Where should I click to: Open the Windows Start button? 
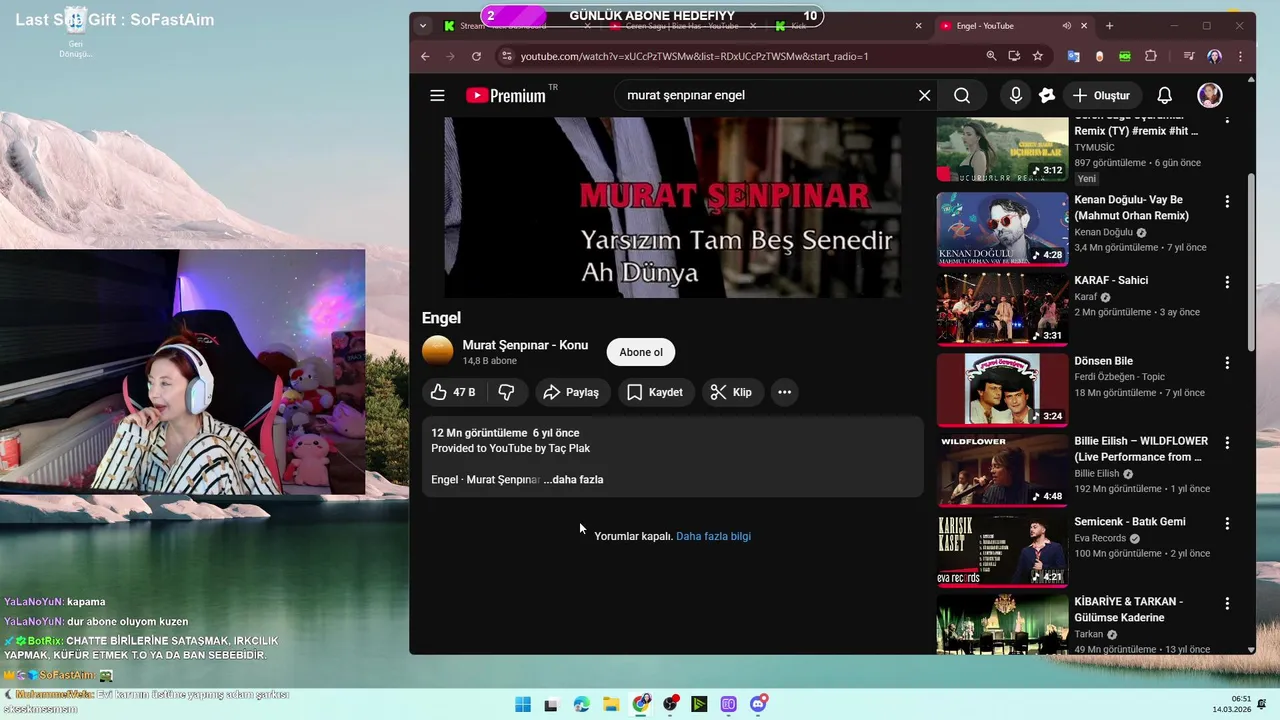click(523, 704)
